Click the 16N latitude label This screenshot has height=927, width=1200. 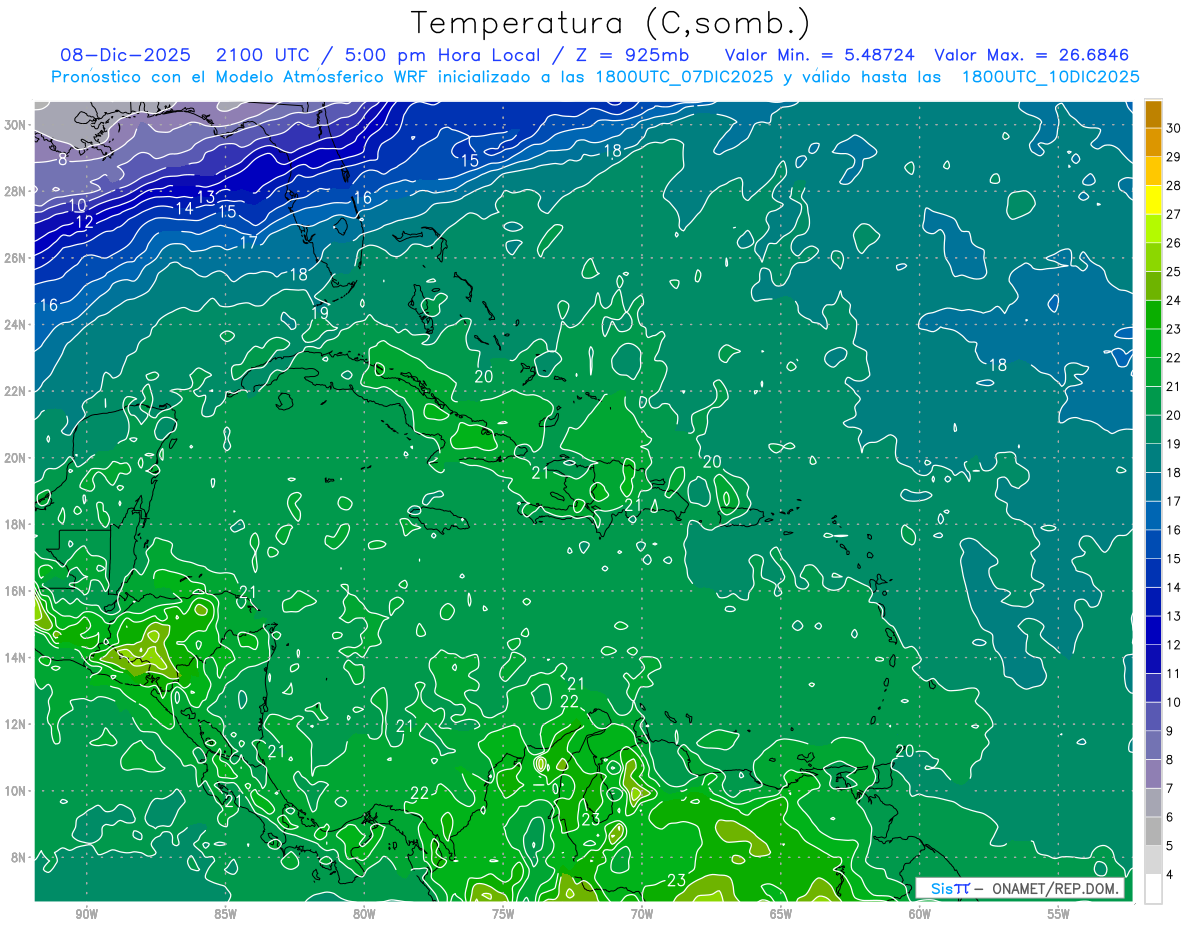[x=16, y=591]
